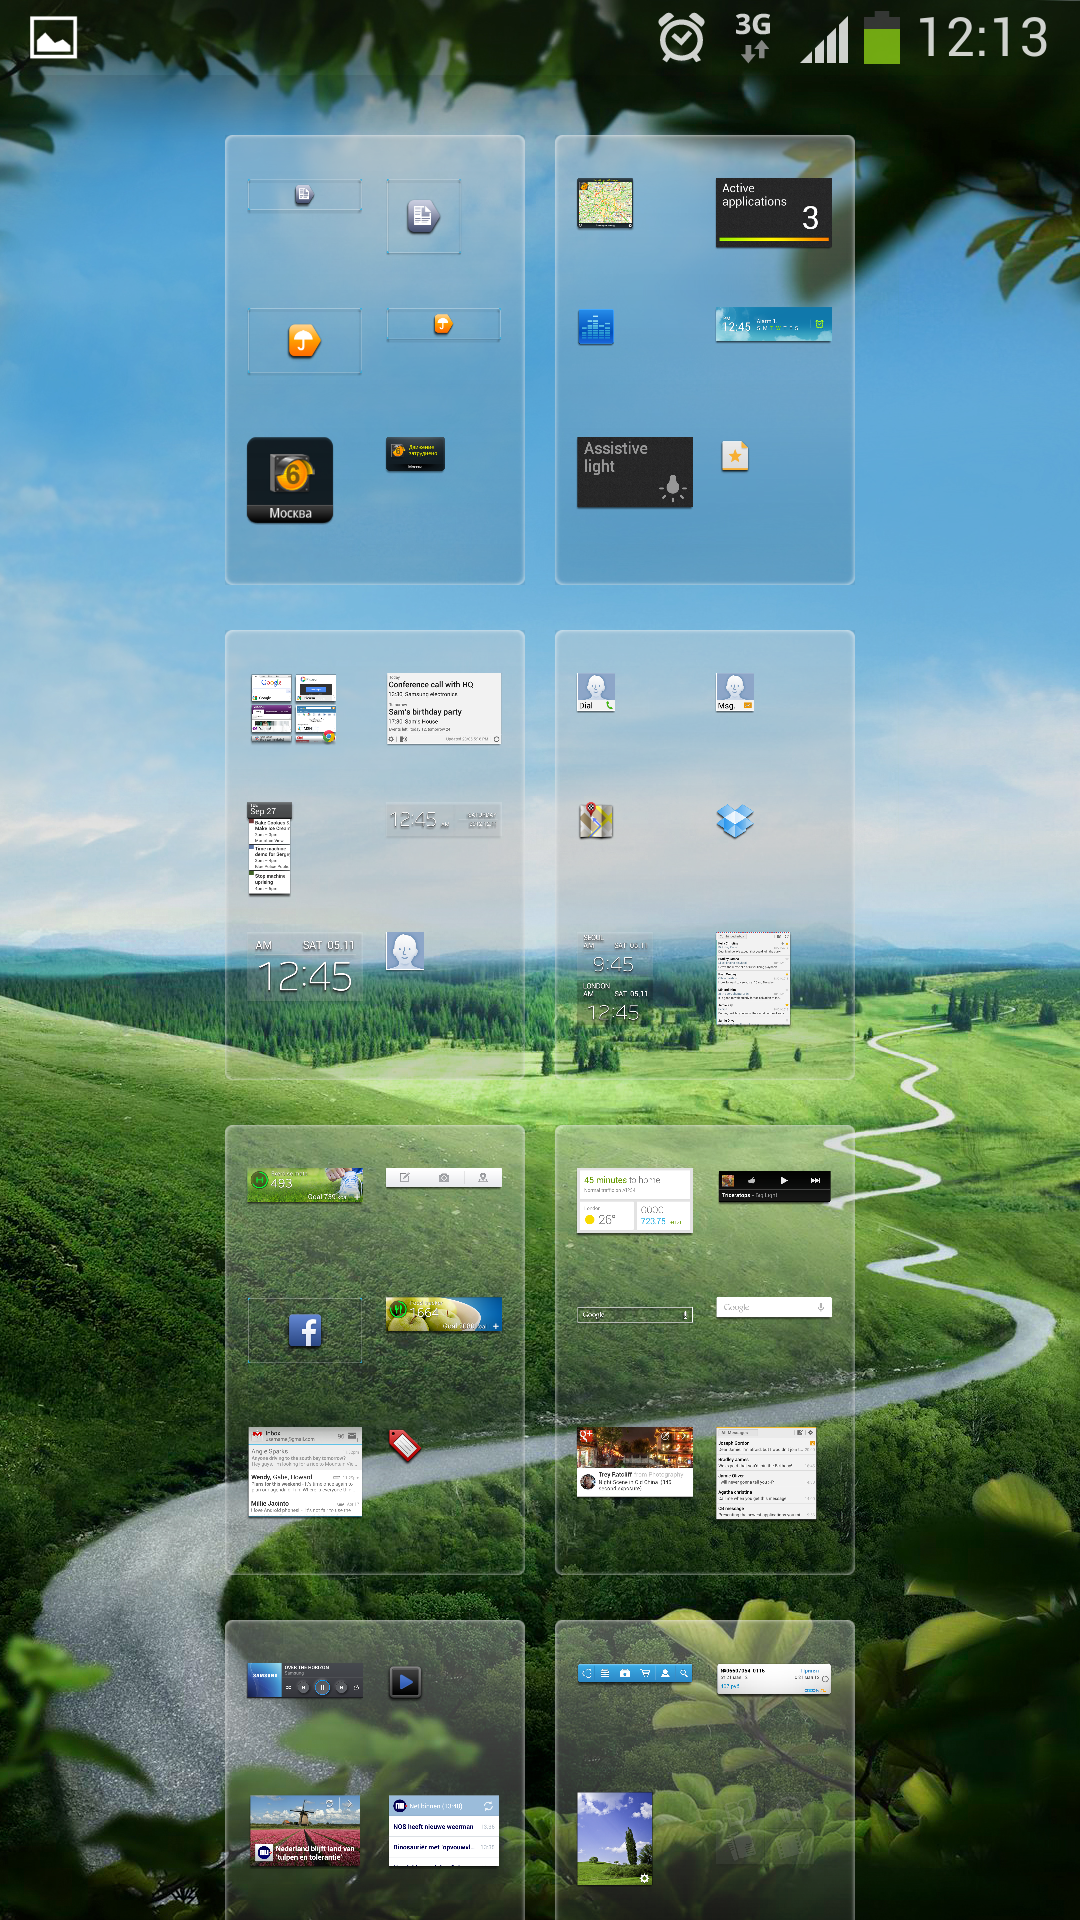1080x1920 pixels.
Task: Select the Dial contact shortcut
Action: tap(595, 692)
